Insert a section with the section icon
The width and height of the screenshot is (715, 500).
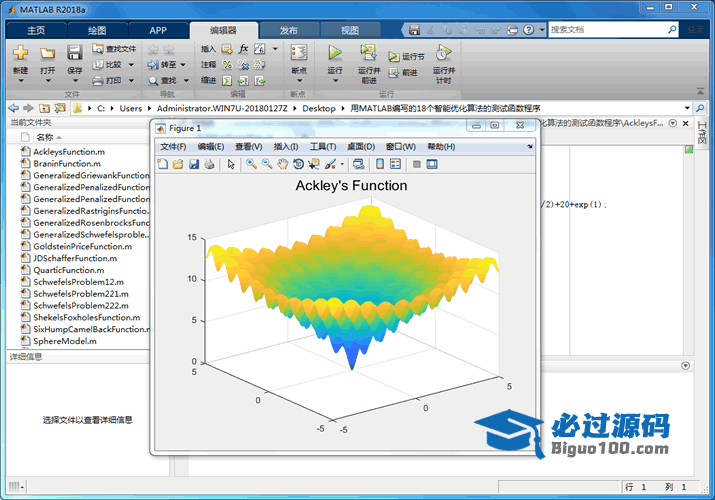click(227, 49)
